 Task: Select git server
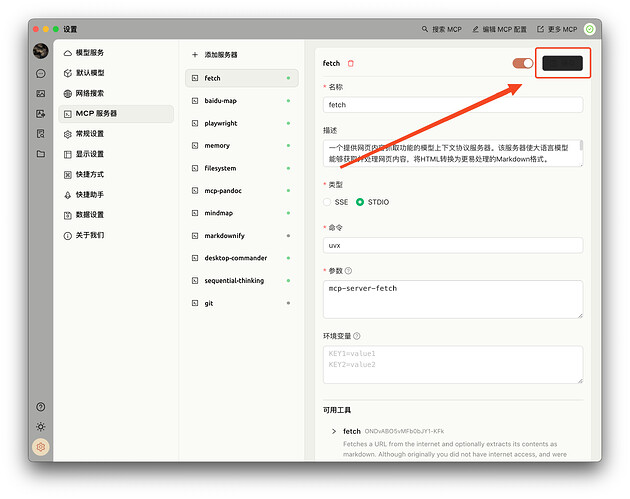click(x=241, y=303)
